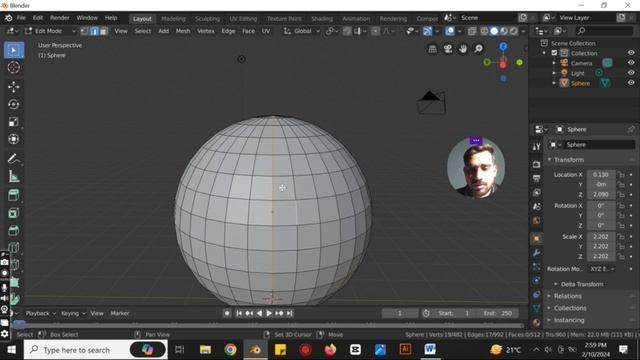Image resolution: width=640 pixels, height=360 pixels.
Task: Select the Rotate tool
Action: tap(13, 104)
